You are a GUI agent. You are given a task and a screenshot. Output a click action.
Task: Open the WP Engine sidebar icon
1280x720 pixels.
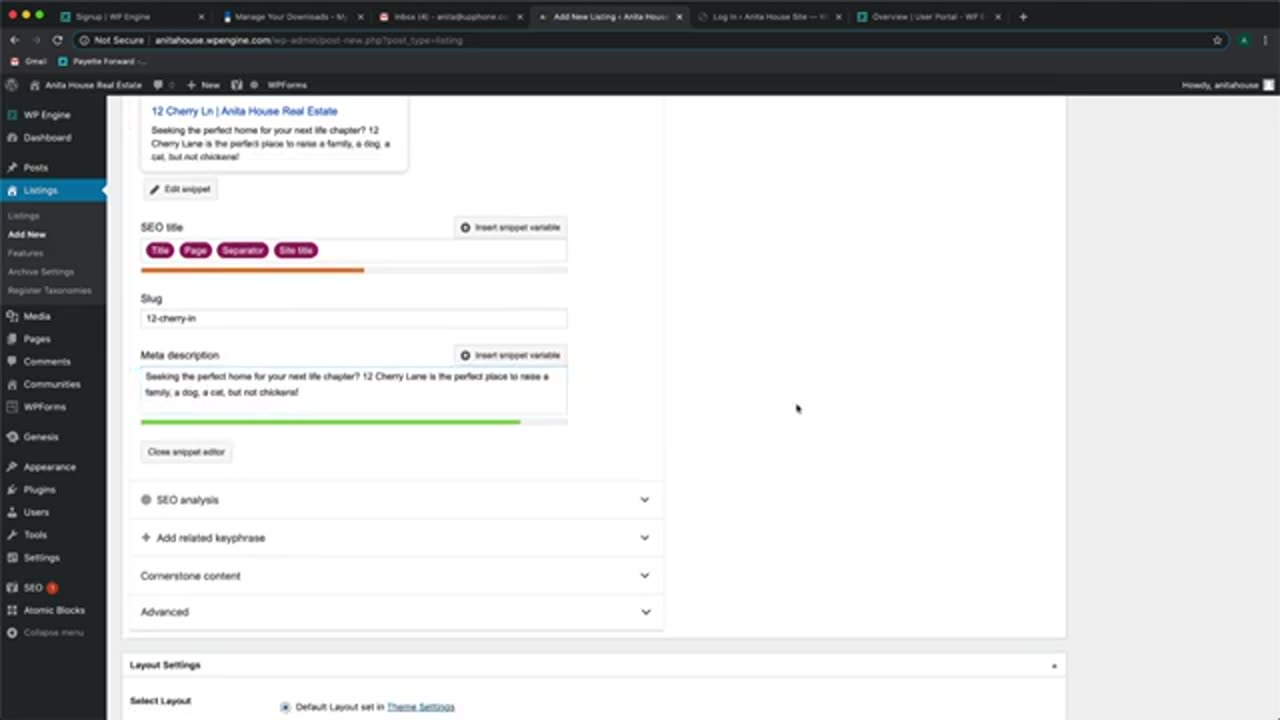coord(12,115)
